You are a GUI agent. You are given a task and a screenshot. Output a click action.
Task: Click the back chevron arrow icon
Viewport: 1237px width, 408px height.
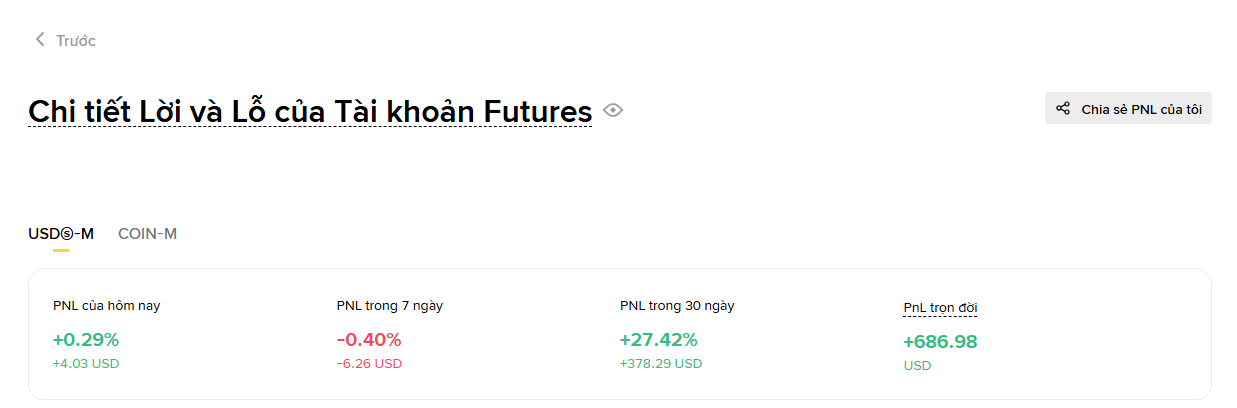(x=40, y=40)
